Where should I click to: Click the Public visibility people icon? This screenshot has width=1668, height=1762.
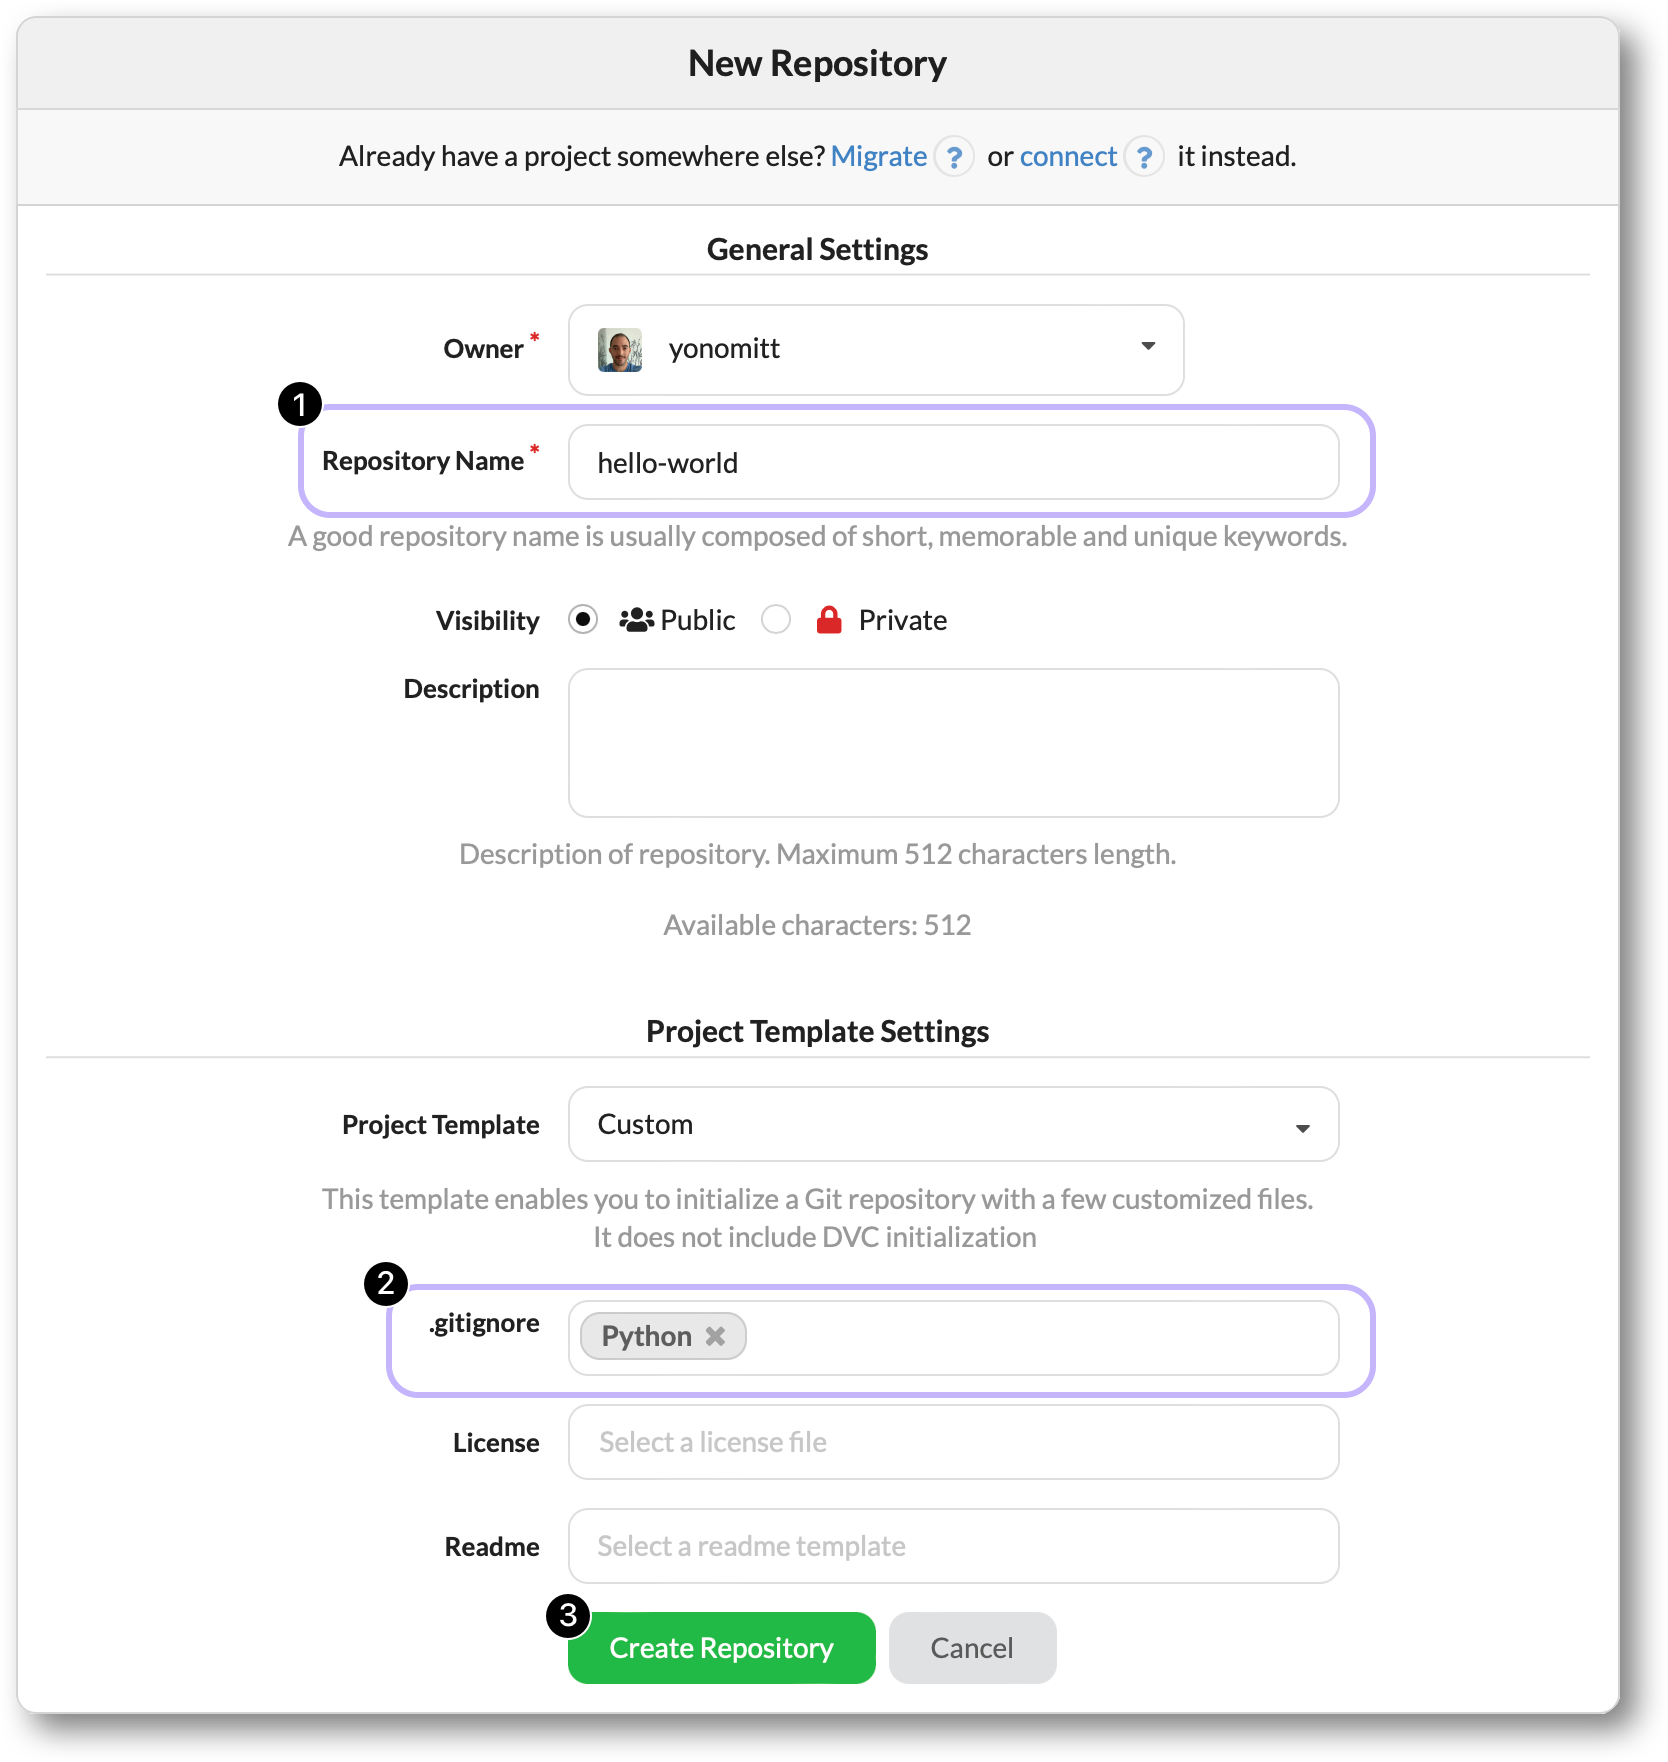[x=636, y=619]
